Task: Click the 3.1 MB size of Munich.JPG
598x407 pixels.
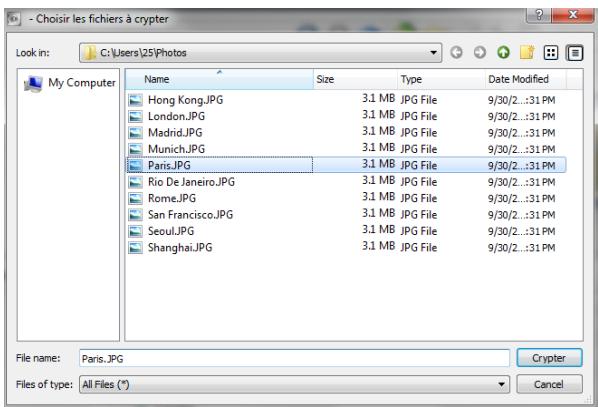Action: coord(378,148)
